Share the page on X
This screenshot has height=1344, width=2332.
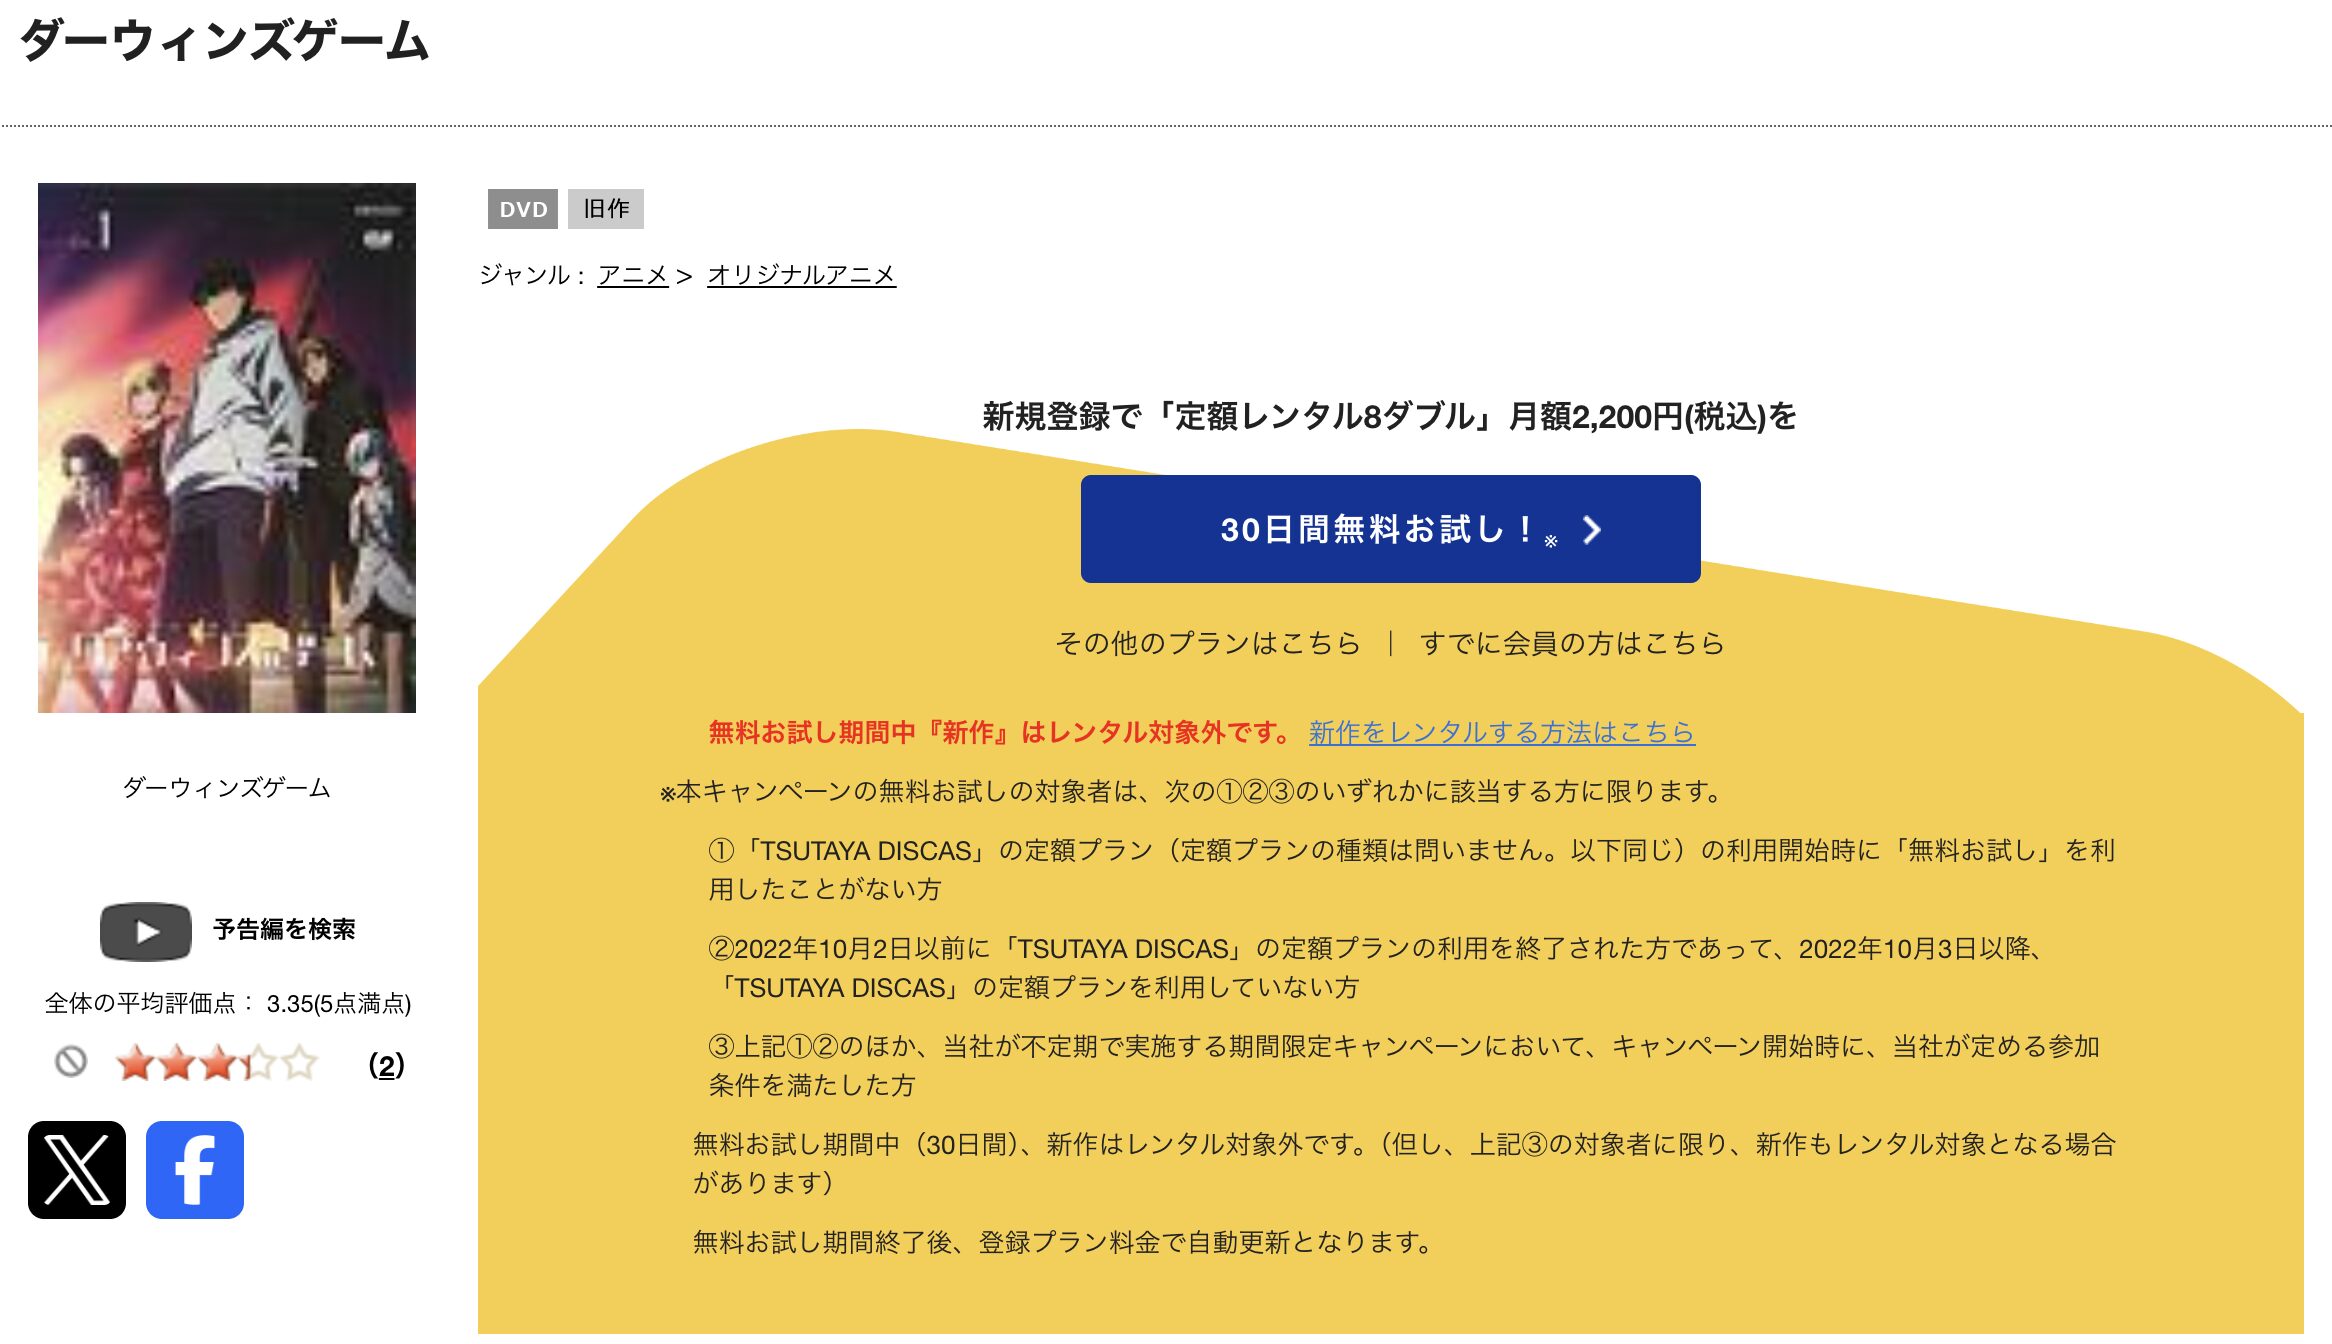pyautogui.click(x=77, y=1169)
